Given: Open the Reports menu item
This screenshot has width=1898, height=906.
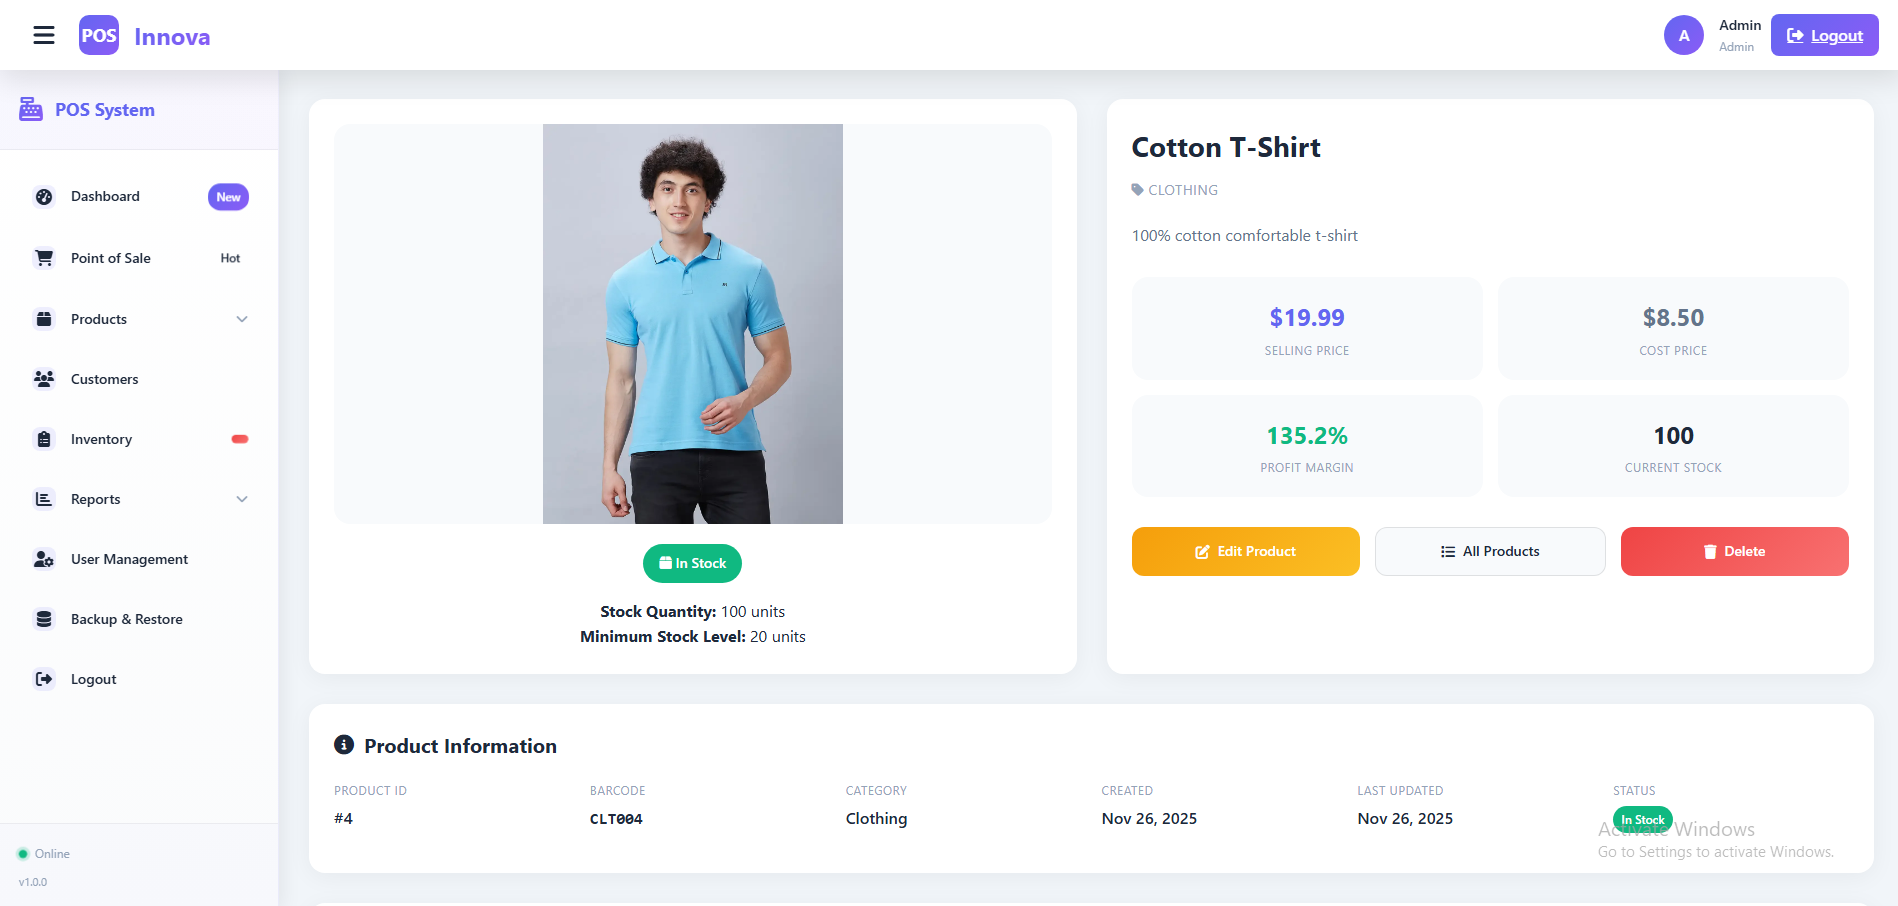Looking at the screenshot, I should pyautogui.click(x=96, y=499).
